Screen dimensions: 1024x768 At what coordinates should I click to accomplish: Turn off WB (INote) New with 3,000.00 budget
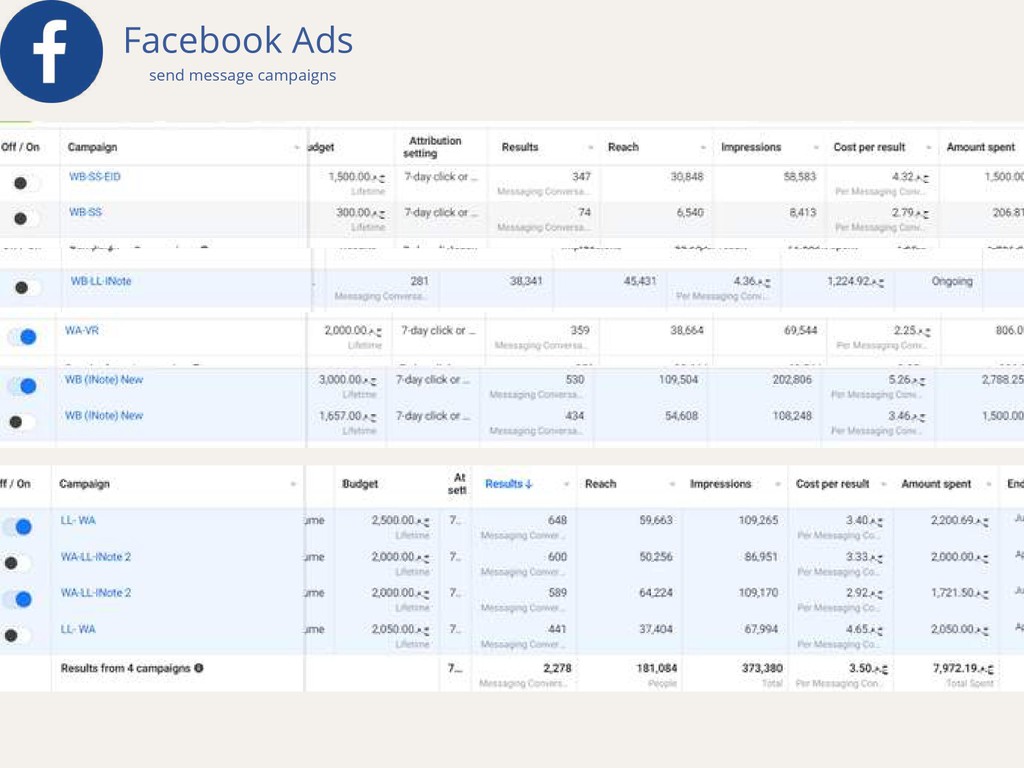pyautogui.click(x=22, y=387)
